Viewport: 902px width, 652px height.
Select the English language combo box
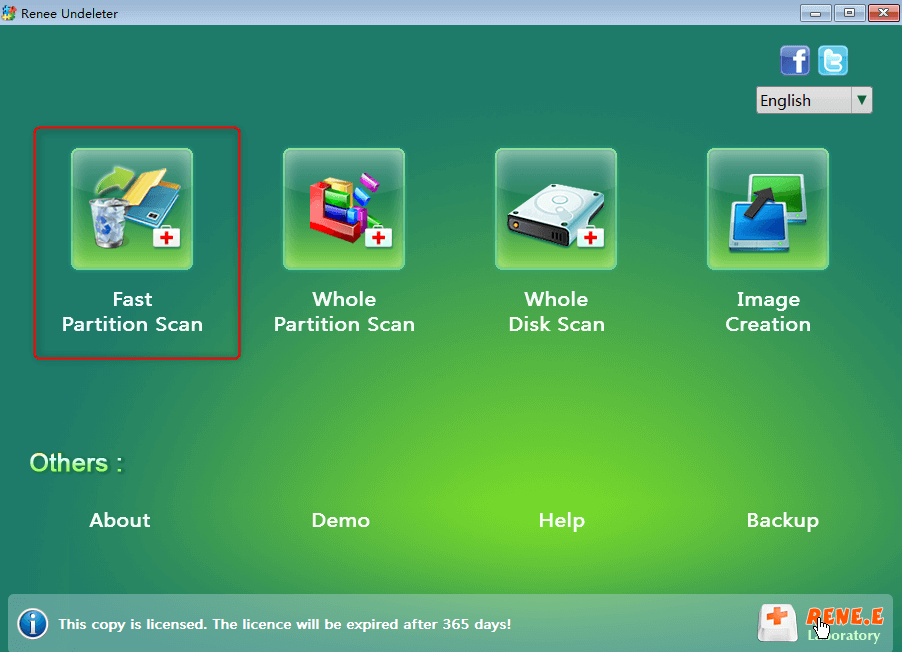(x=814, y=100)
